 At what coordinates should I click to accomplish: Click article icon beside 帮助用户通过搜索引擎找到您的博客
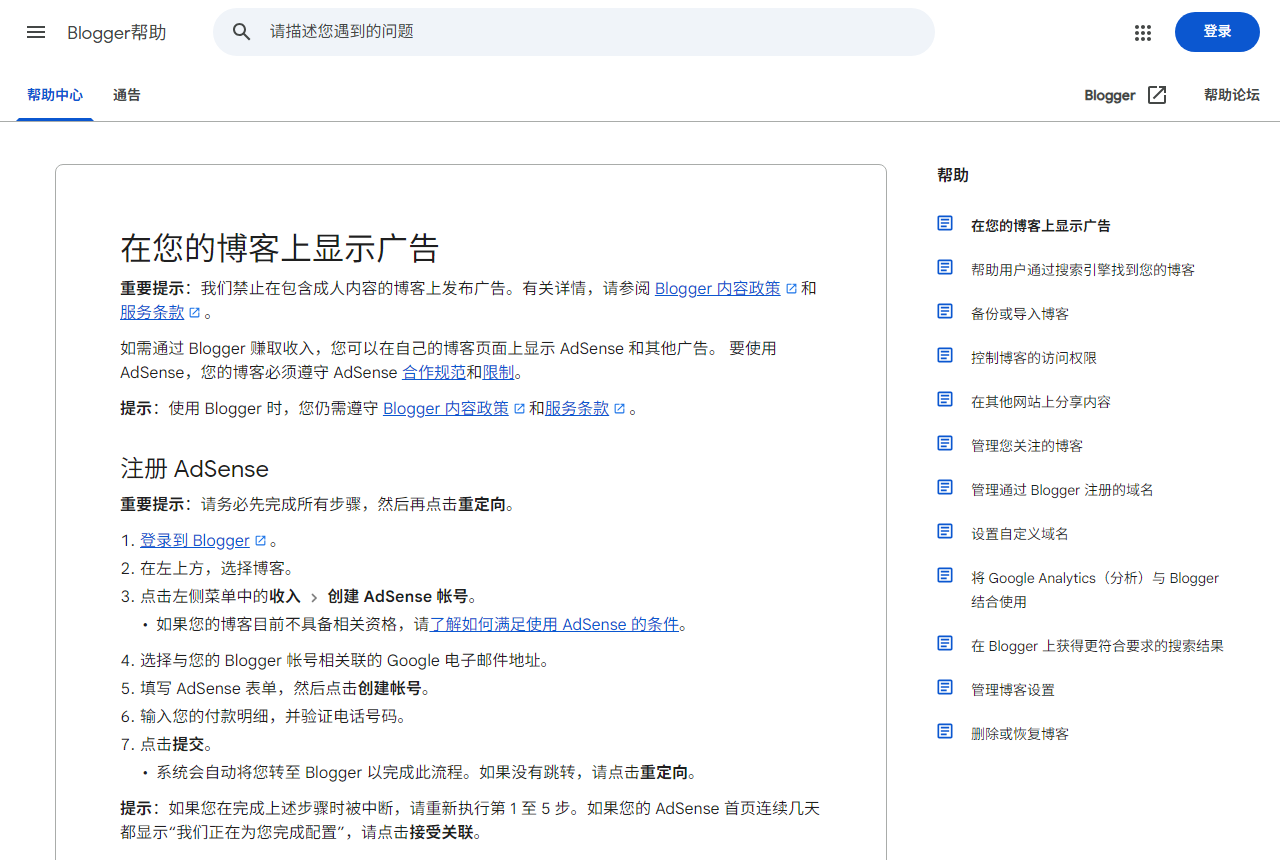pos(945,267)
